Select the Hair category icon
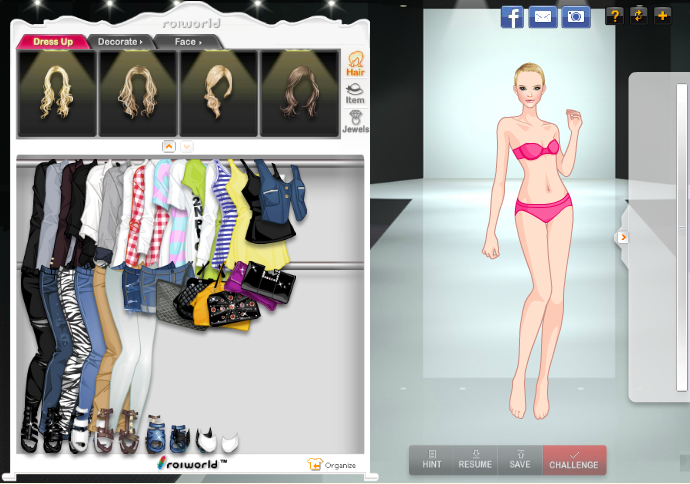This screenshot has height=484, width=690. point(355,64)
